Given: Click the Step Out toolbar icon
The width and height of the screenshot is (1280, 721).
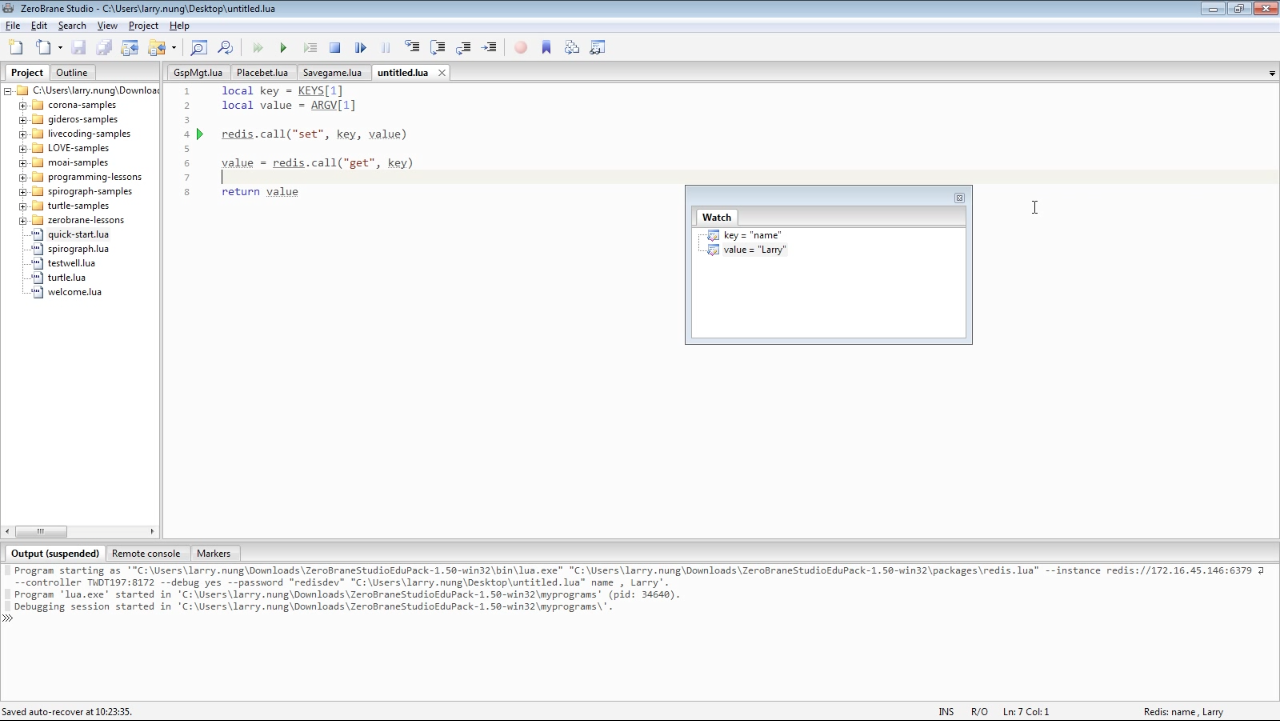Looking at the screenshot, I should [x=463, y=47].
